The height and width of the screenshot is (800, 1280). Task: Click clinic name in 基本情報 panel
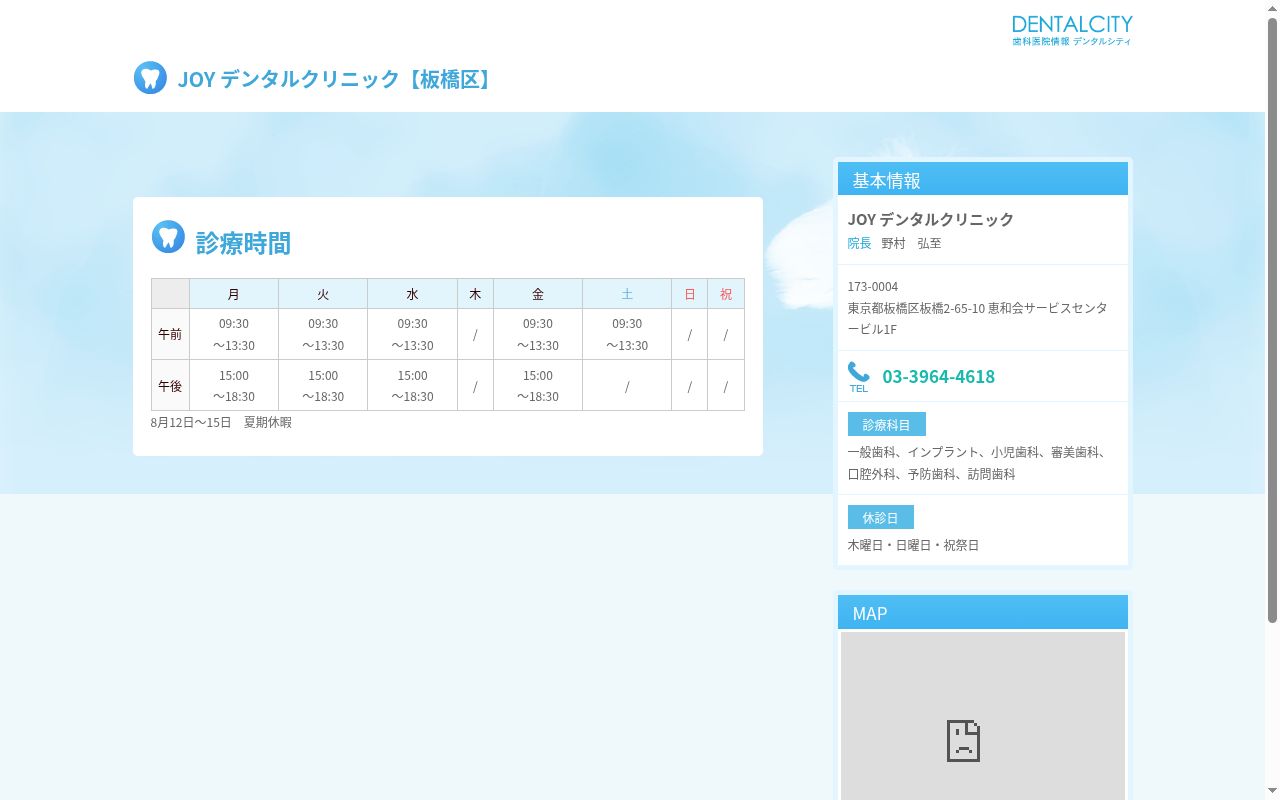click(x=931, y=219)
